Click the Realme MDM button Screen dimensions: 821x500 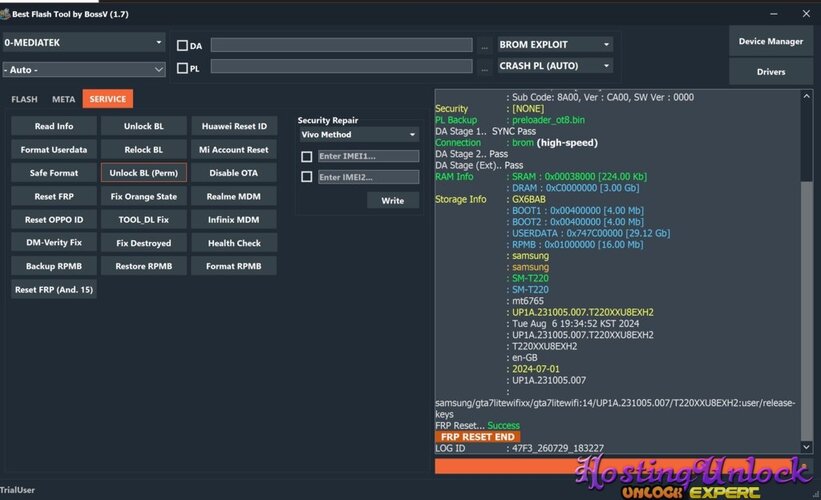tap(234, 196)
